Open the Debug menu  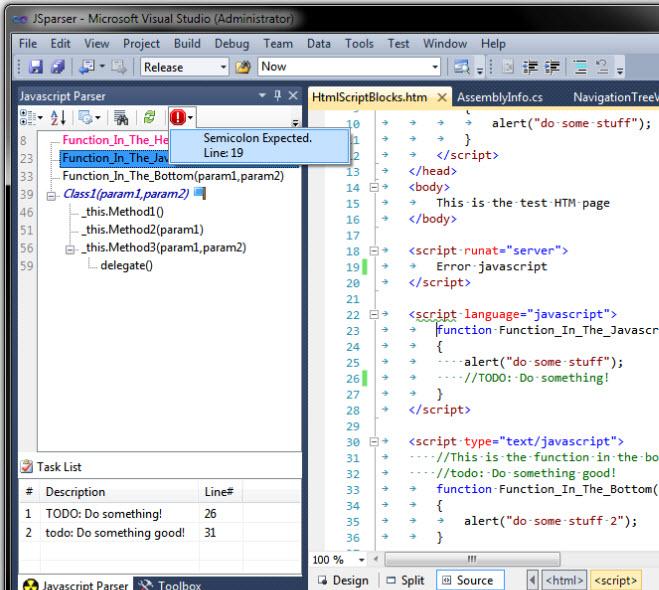231,43
